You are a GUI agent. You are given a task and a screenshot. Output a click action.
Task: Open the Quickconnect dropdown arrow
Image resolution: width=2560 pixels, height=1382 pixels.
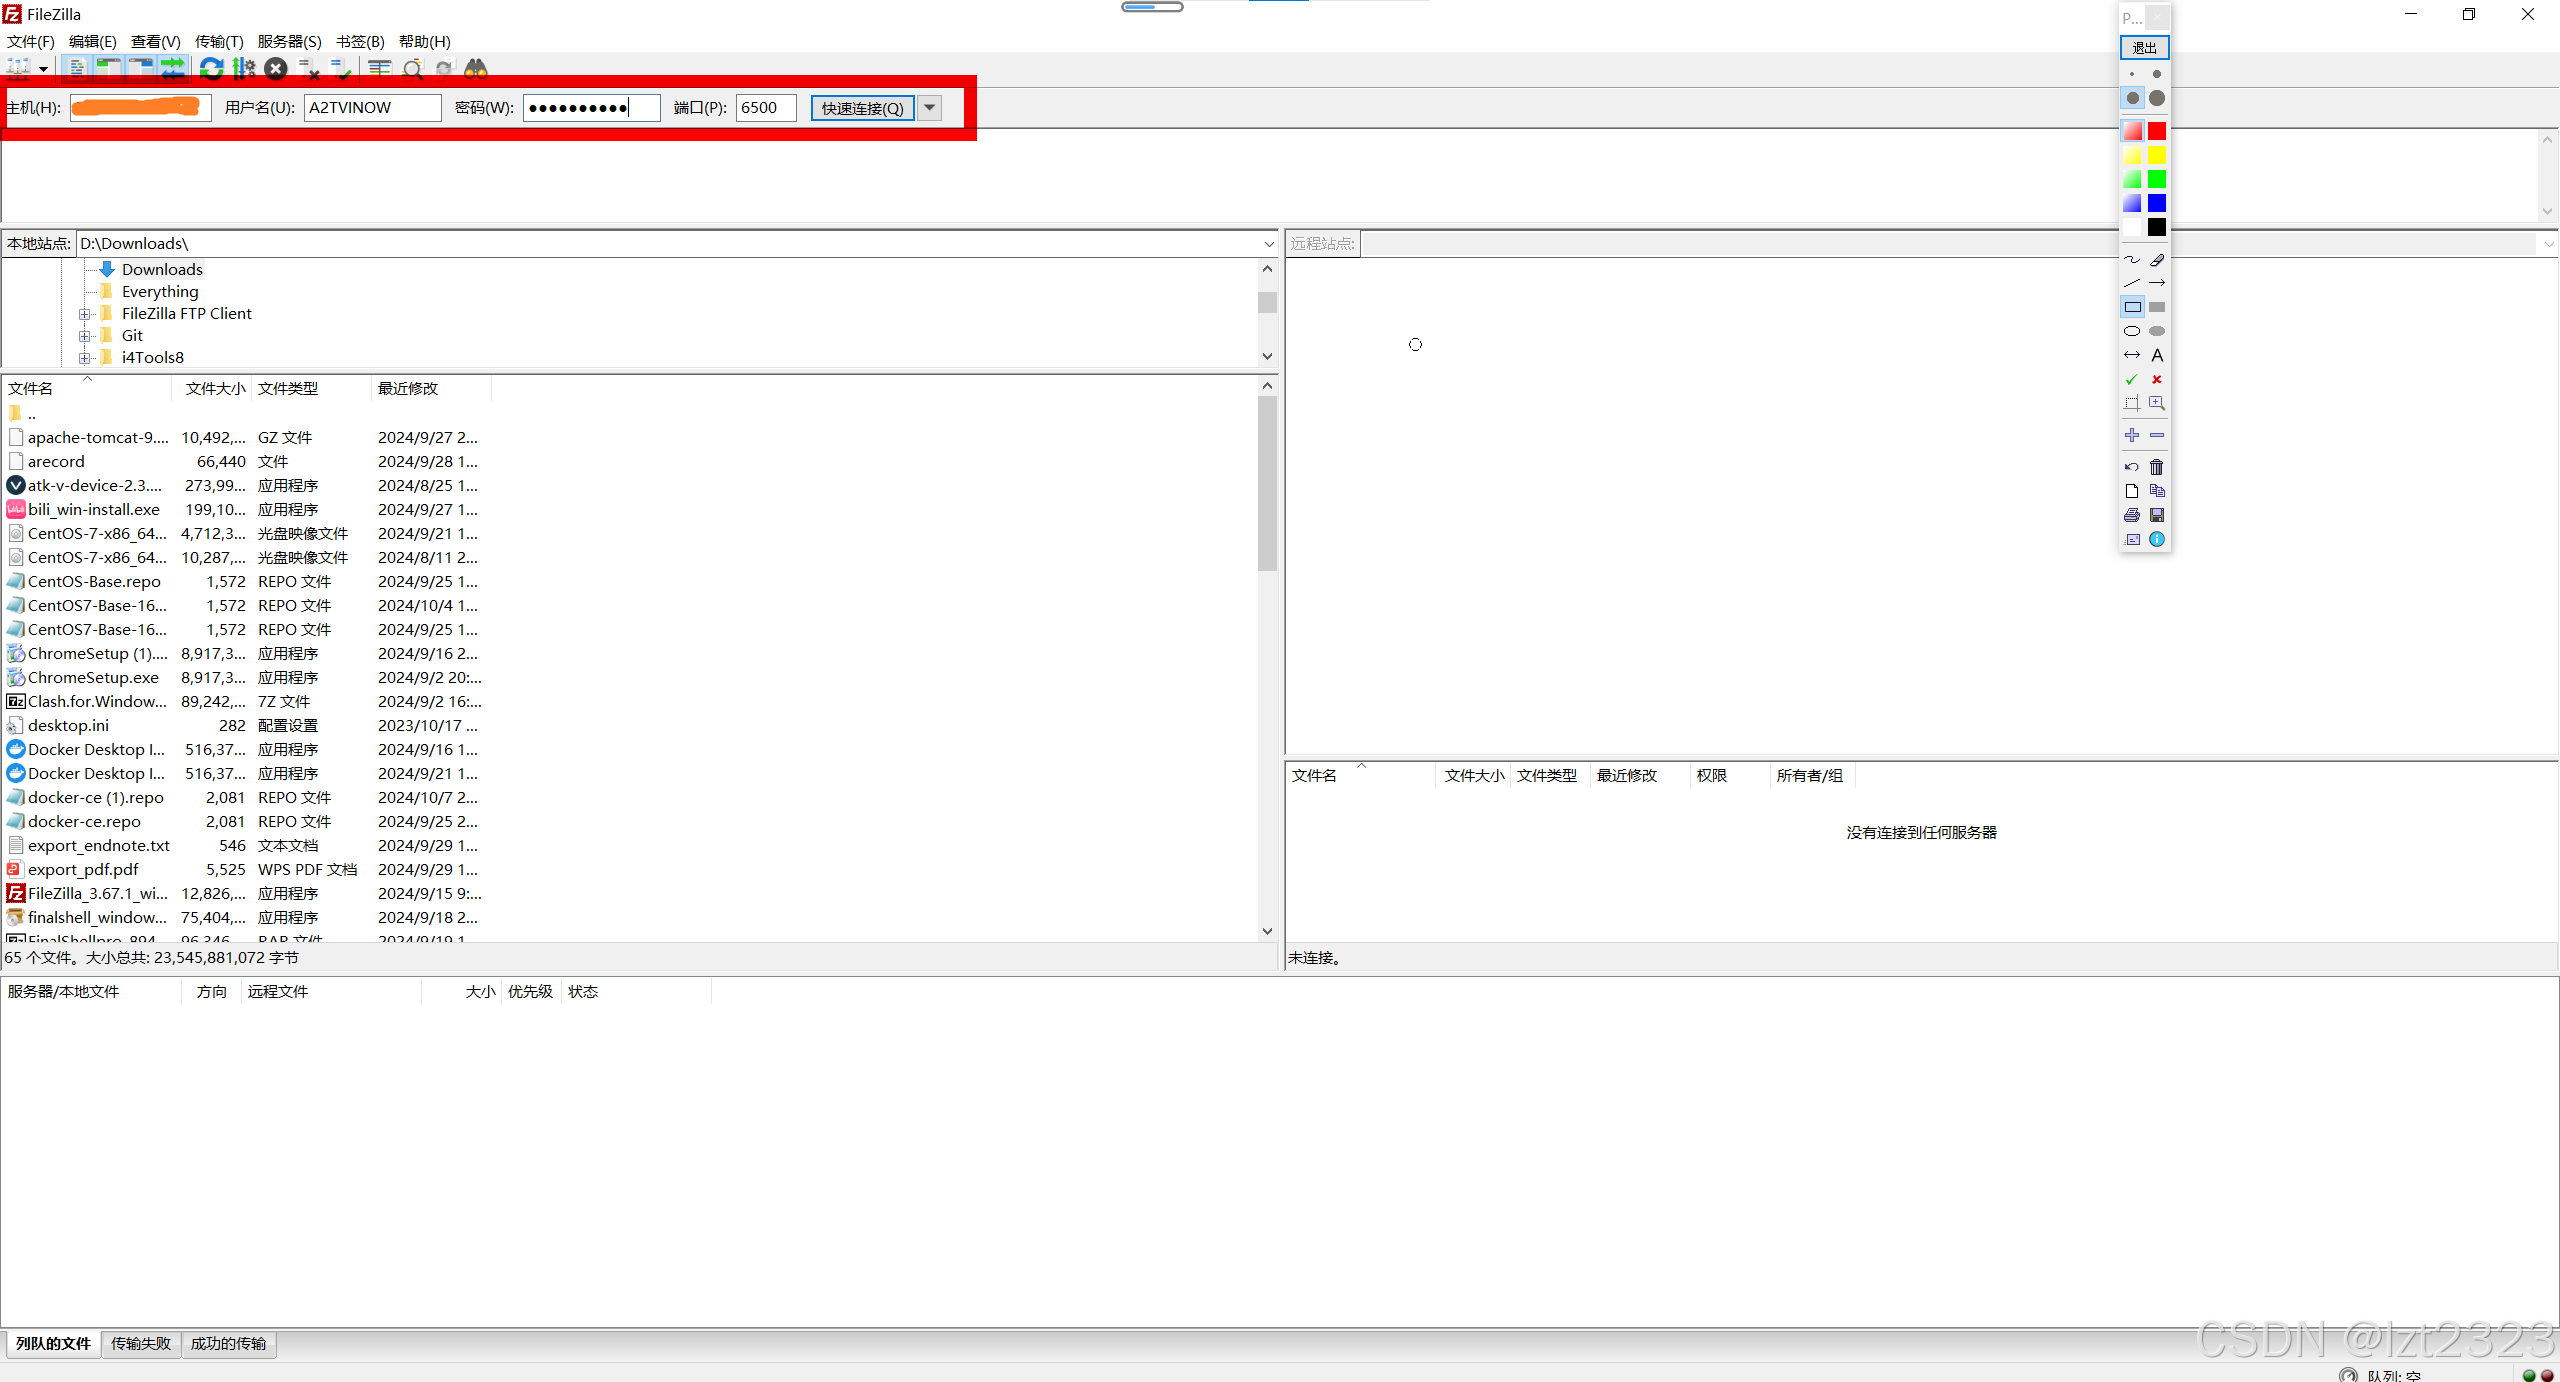pyautogui.click(x=929, y=107)
